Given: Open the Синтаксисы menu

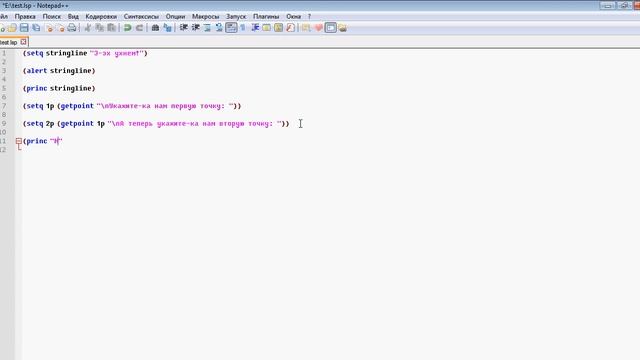Looking at the screenshot, I should coord(141,16).
